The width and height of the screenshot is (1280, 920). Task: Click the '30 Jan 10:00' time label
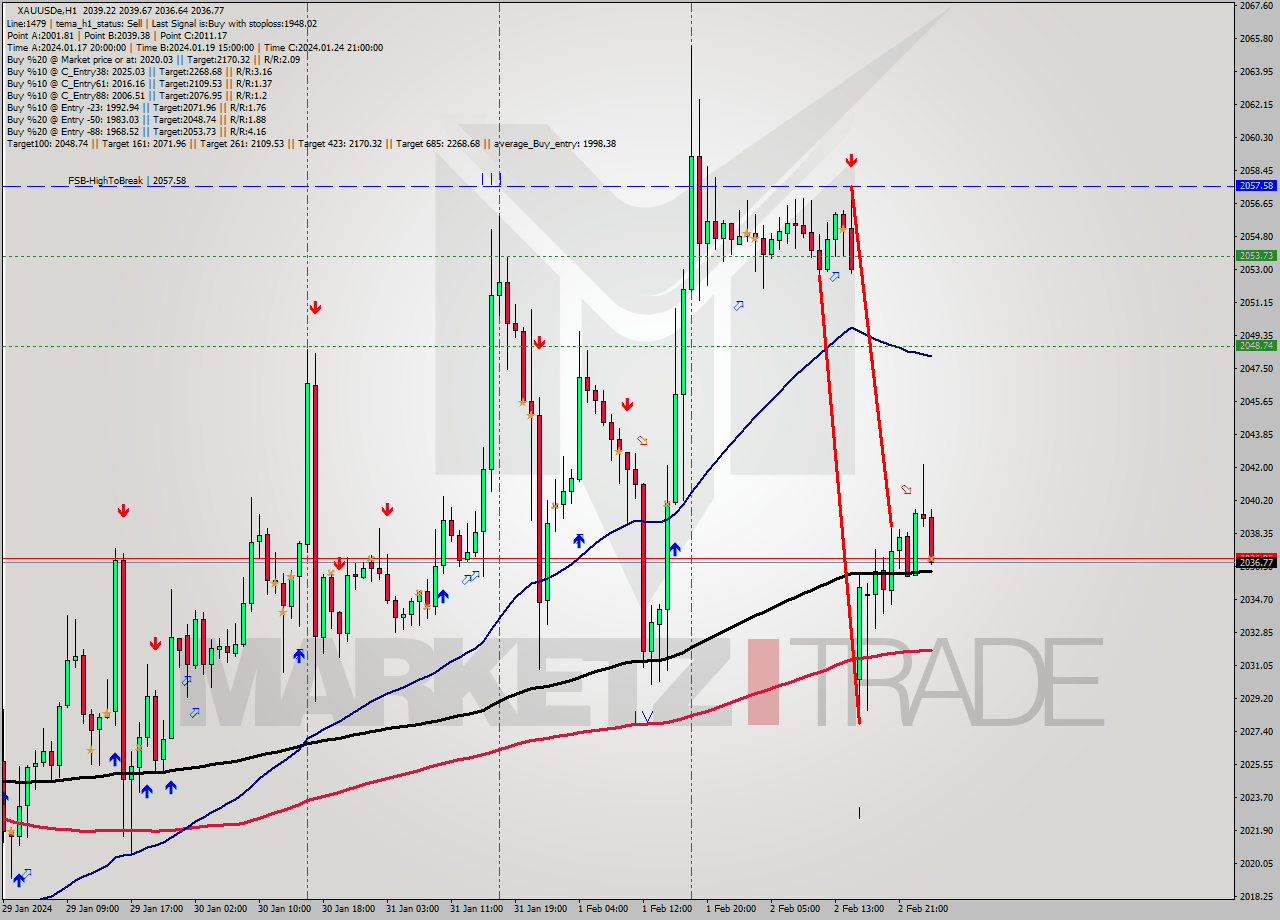284,909
